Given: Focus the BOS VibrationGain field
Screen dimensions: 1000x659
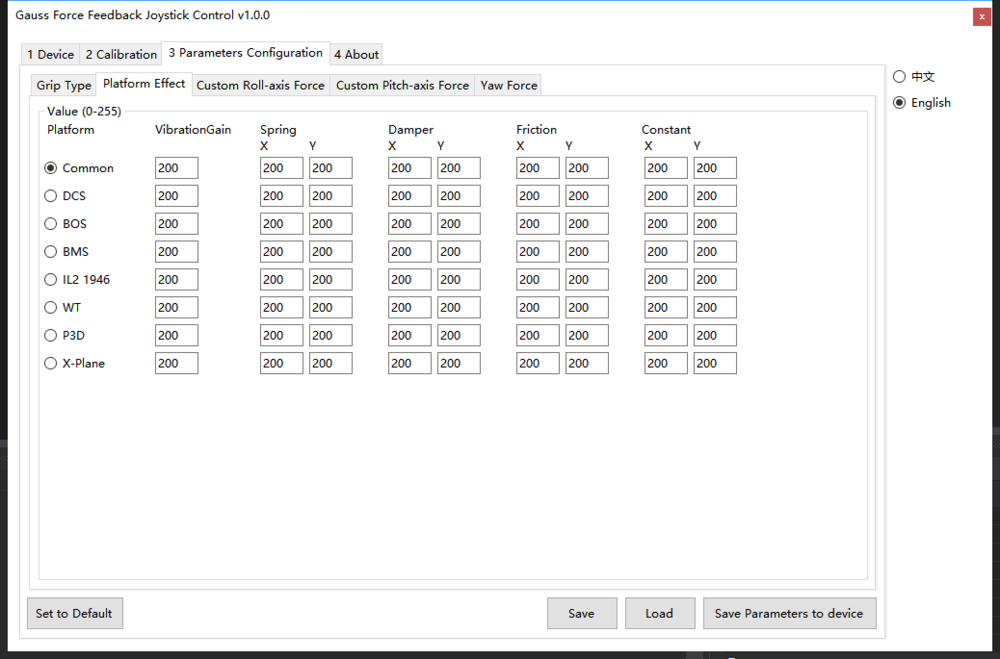Looking at the screenshot, I should tap(177, 224).
